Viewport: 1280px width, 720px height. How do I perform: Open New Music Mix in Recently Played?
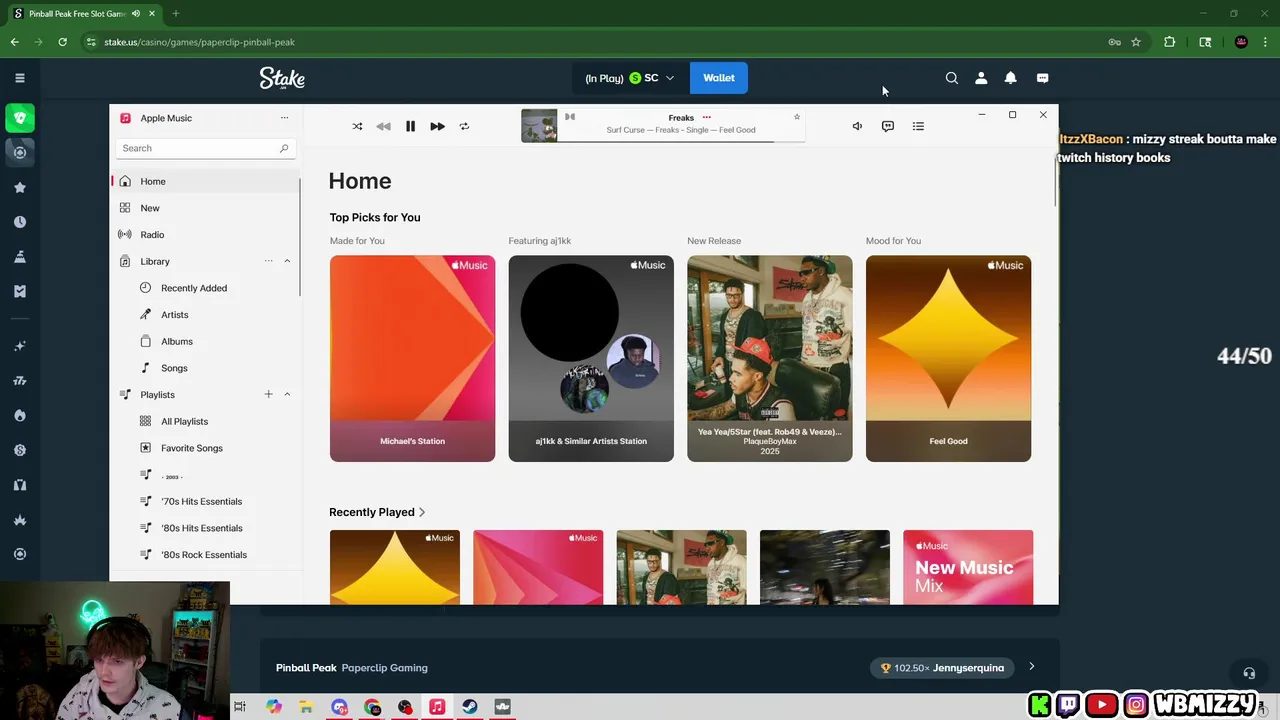pyautogui.click(x=968, y=567)
